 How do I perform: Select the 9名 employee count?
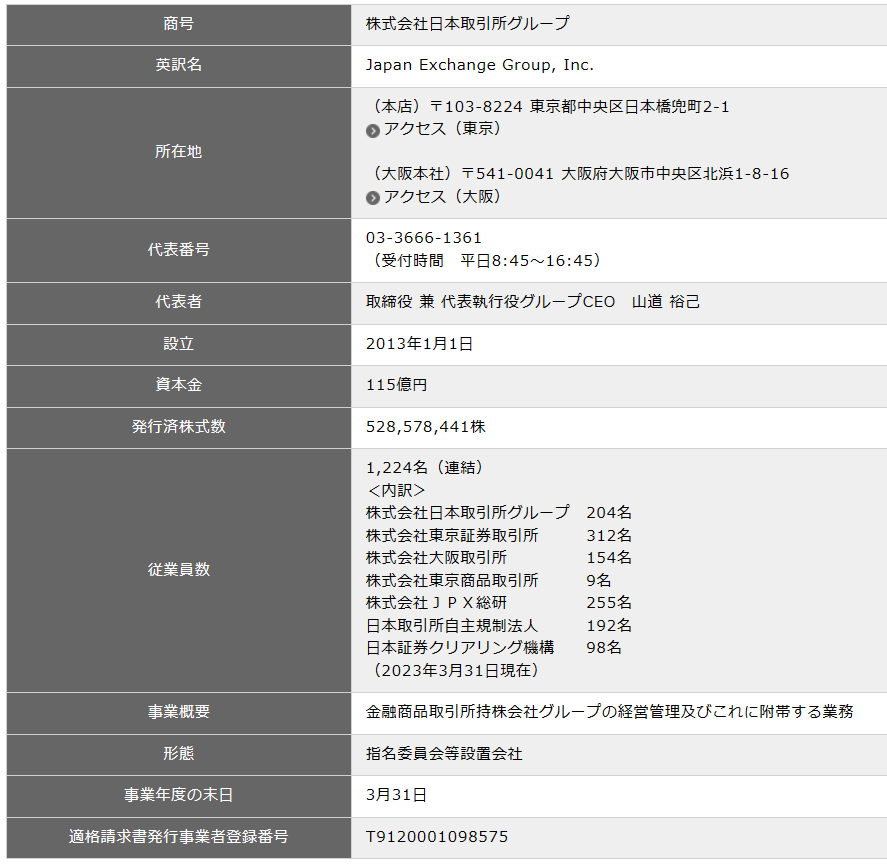click(598, 580)
